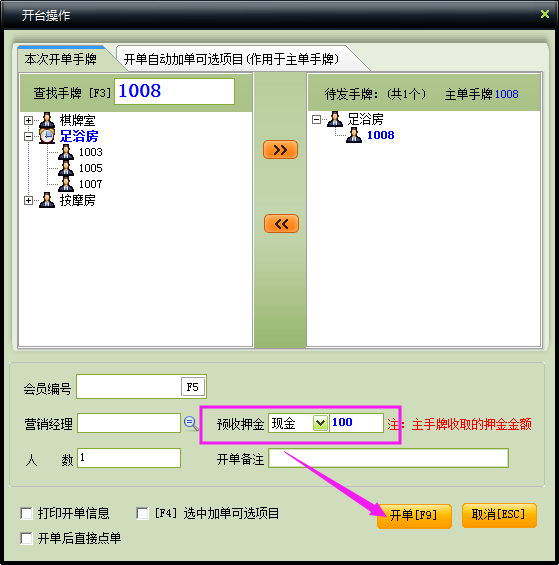Image resolution: width=559 pixels, height=565 pixels.
Task: Open the 现金 deposit payment dropdown
Action: click(320, 423)
